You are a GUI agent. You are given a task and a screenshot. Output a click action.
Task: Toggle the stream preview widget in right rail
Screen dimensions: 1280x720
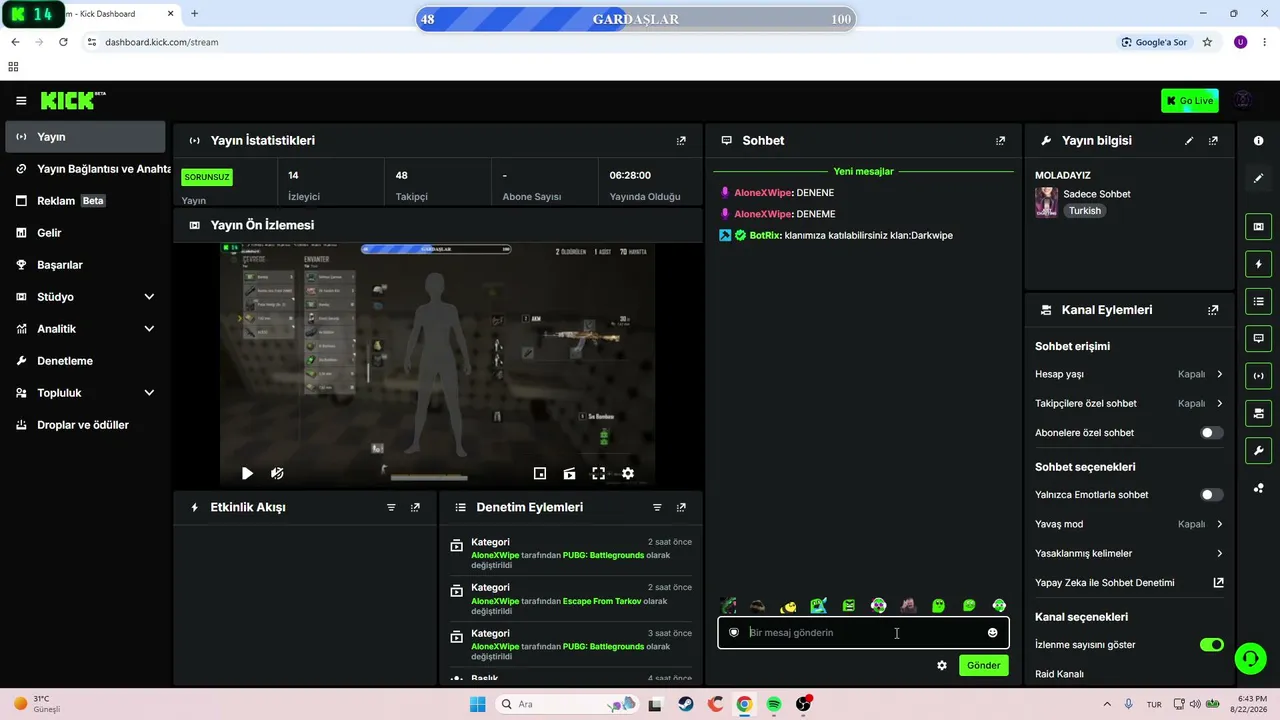[1258, 227]
